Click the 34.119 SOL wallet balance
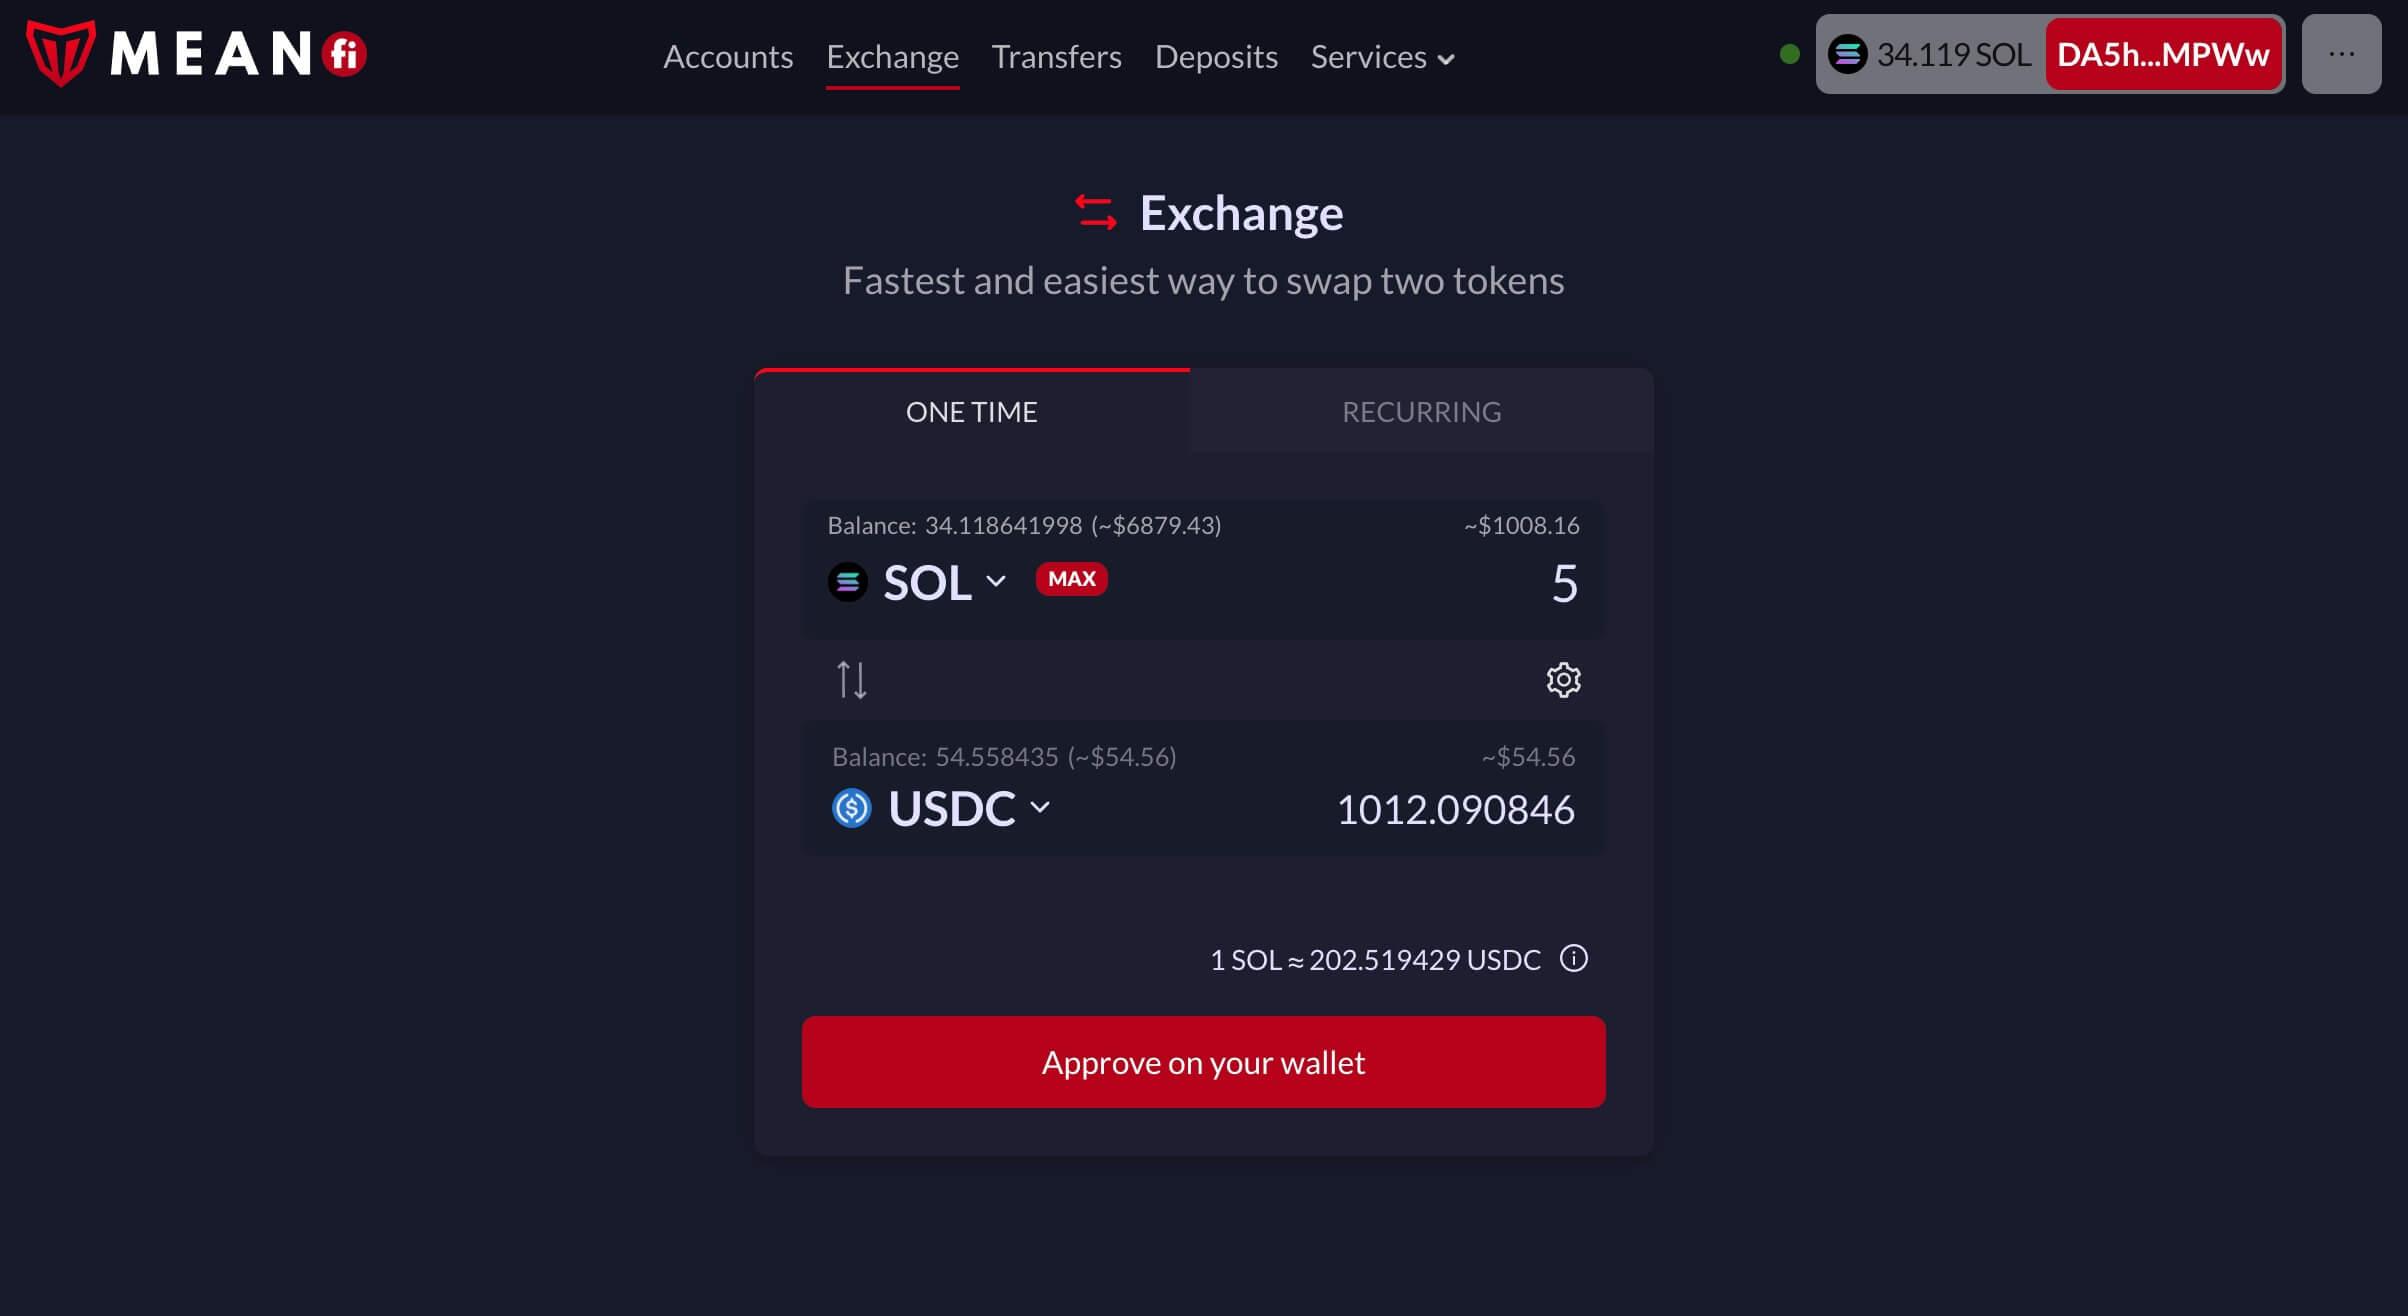The height and width of the screenshot is (1316, 2408). [x=1953, y=54]
